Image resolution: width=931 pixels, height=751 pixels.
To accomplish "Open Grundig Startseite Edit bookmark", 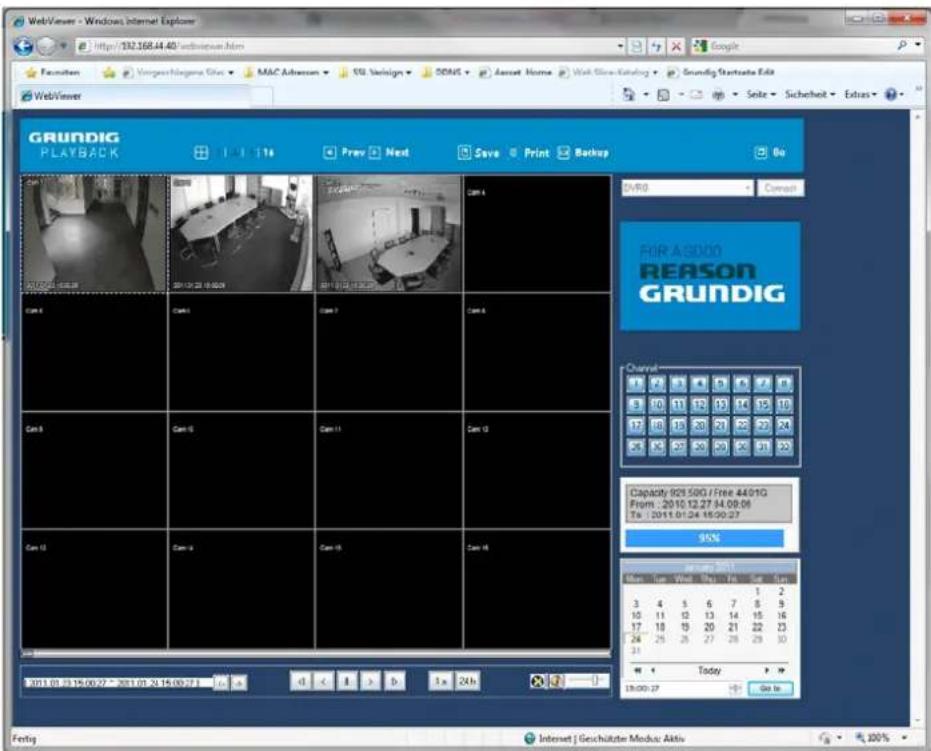I will point(721,72).
